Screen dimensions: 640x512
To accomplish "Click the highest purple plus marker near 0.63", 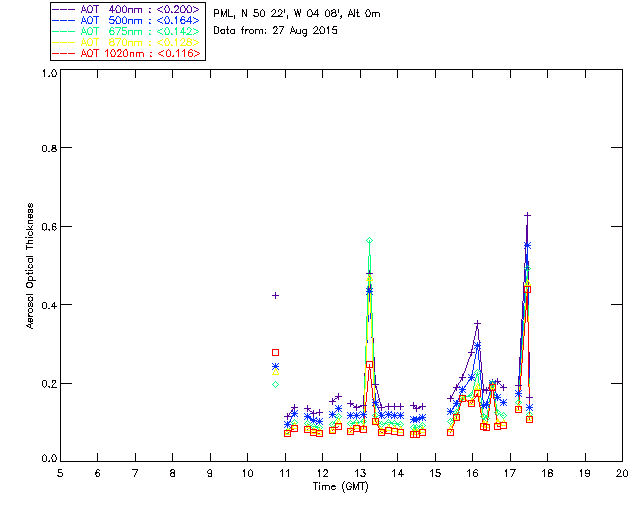I will pyautogui.click(x=527, y=215).
